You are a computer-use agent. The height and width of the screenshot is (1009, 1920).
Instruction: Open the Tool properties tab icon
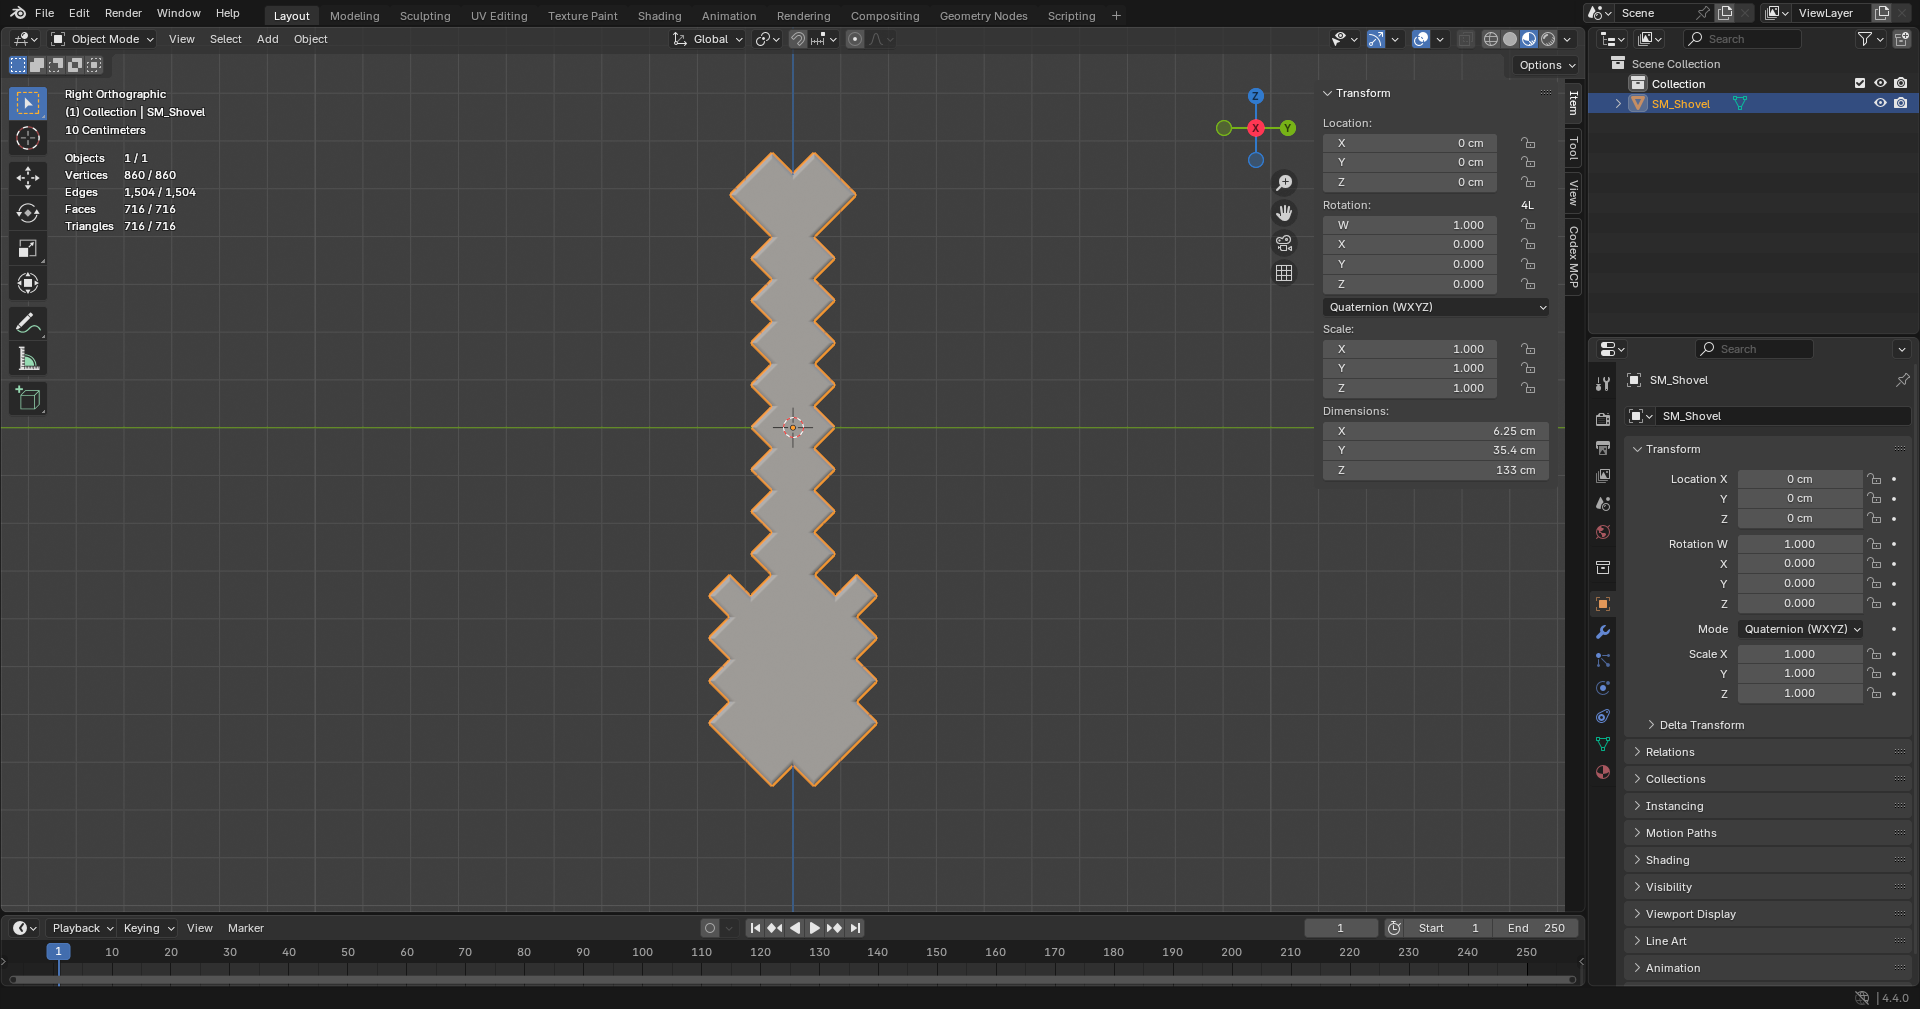pos(1603,384)
